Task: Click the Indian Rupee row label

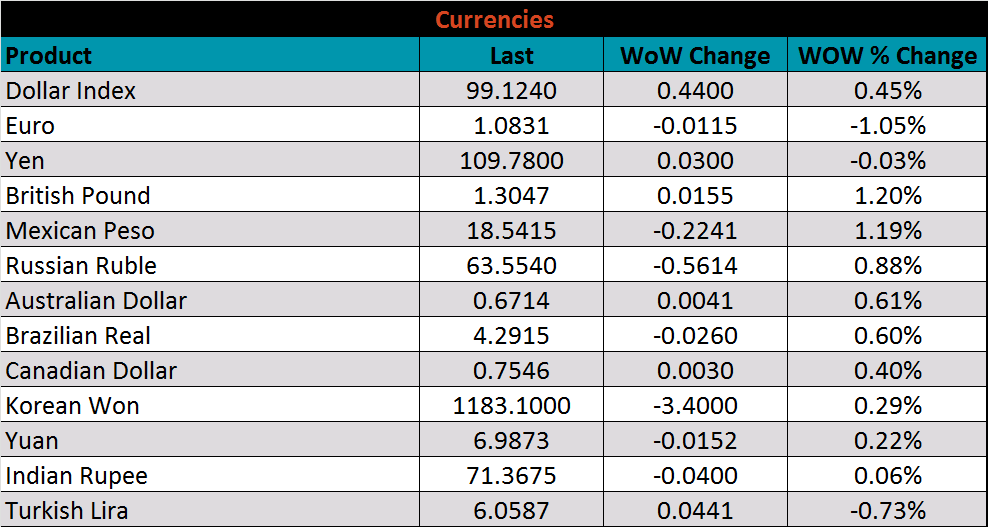Action: click(77, 476)
